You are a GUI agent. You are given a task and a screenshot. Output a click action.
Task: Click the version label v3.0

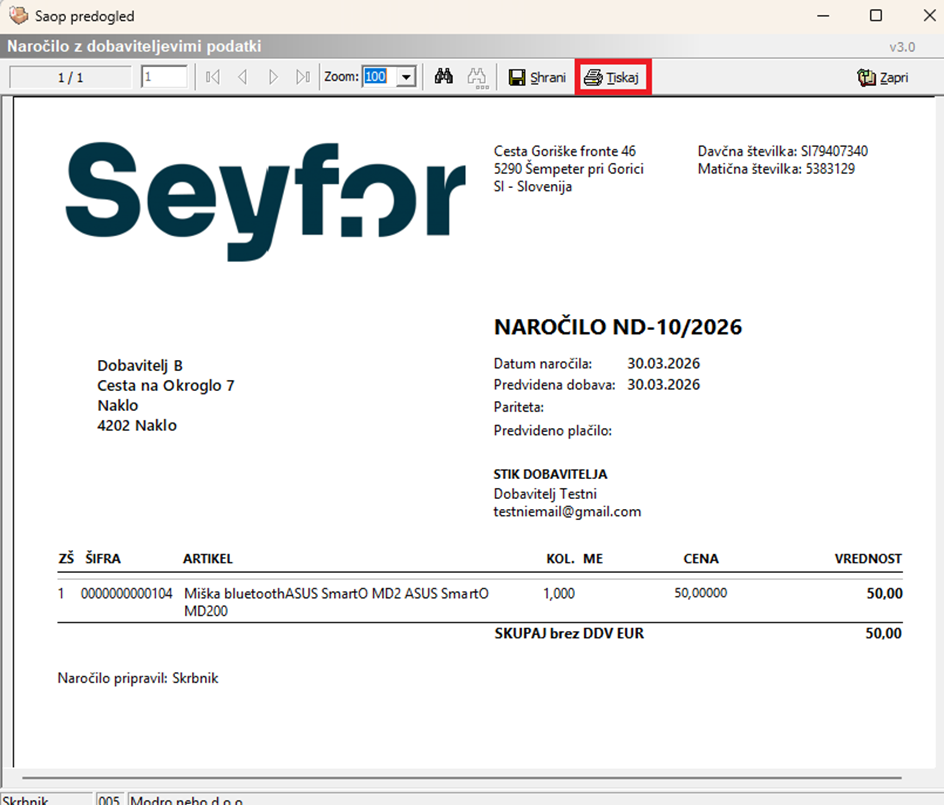(x=902, y=47)
